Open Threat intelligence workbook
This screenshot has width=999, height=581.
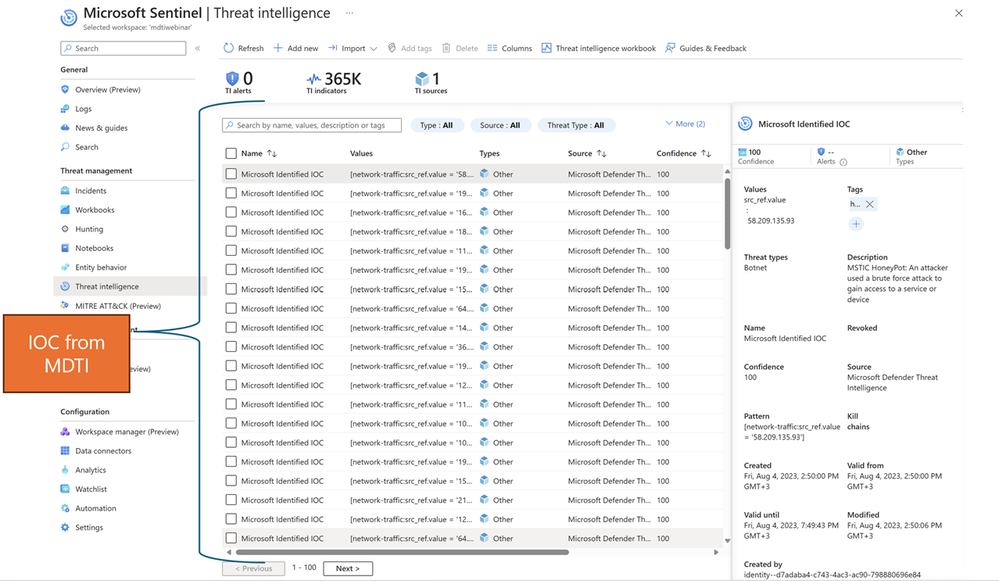coord(598,48)
